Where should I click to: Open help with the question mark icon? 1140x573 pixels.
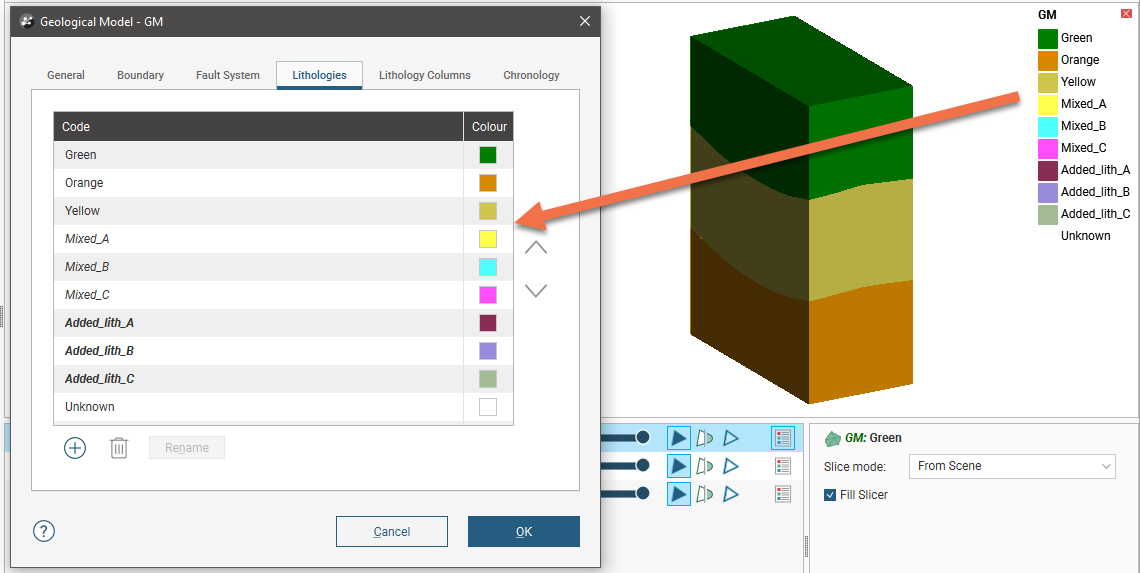point(44,531)
